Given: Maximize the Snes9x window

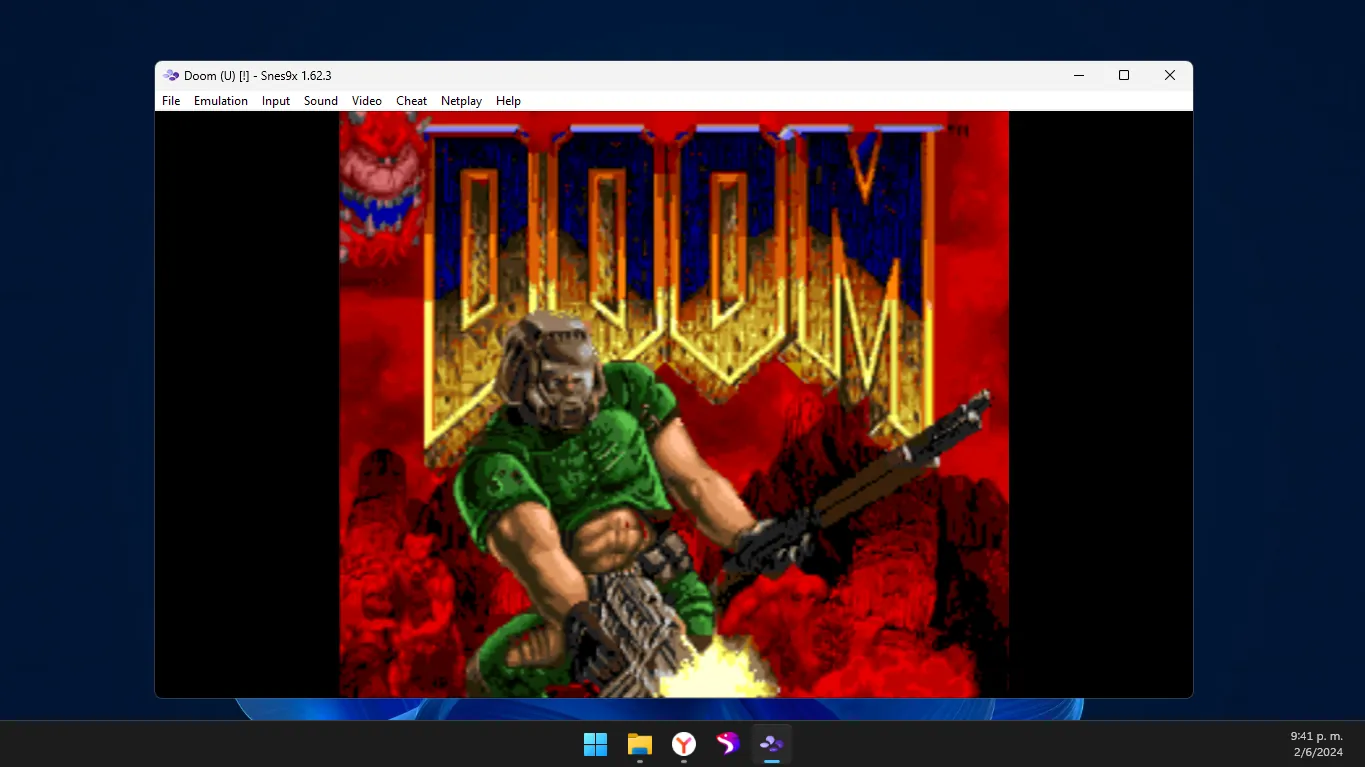Looking at the screenshot, I should (1124, 75).
